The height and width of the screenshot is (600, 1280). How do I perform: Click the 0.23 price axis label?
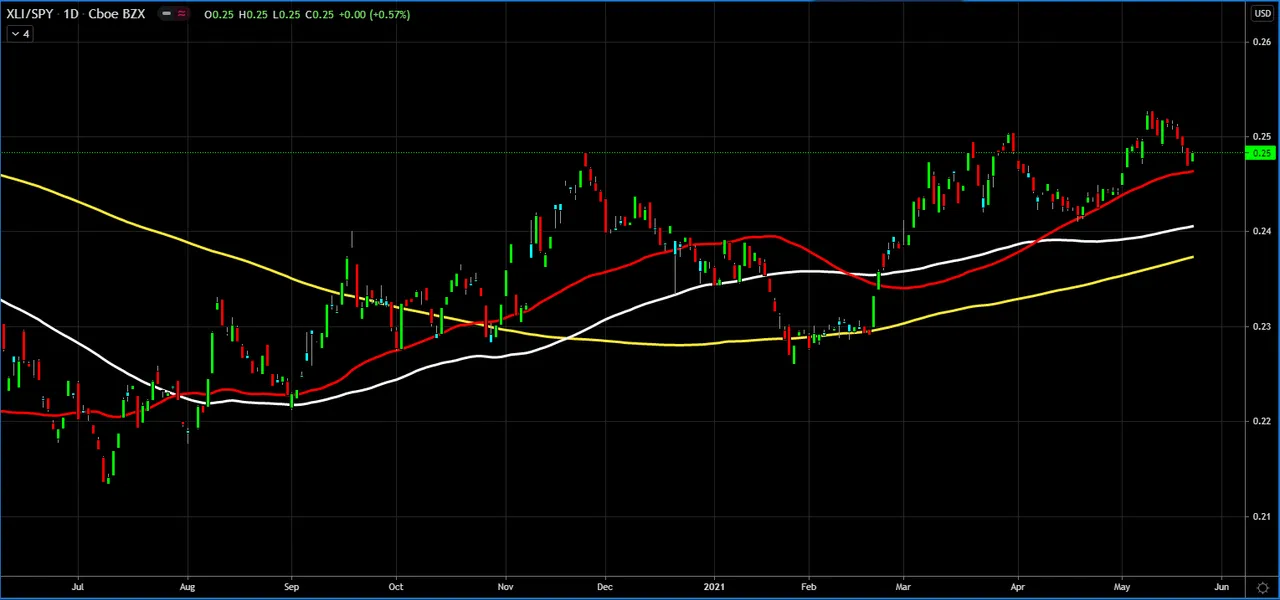[1261, 327]
